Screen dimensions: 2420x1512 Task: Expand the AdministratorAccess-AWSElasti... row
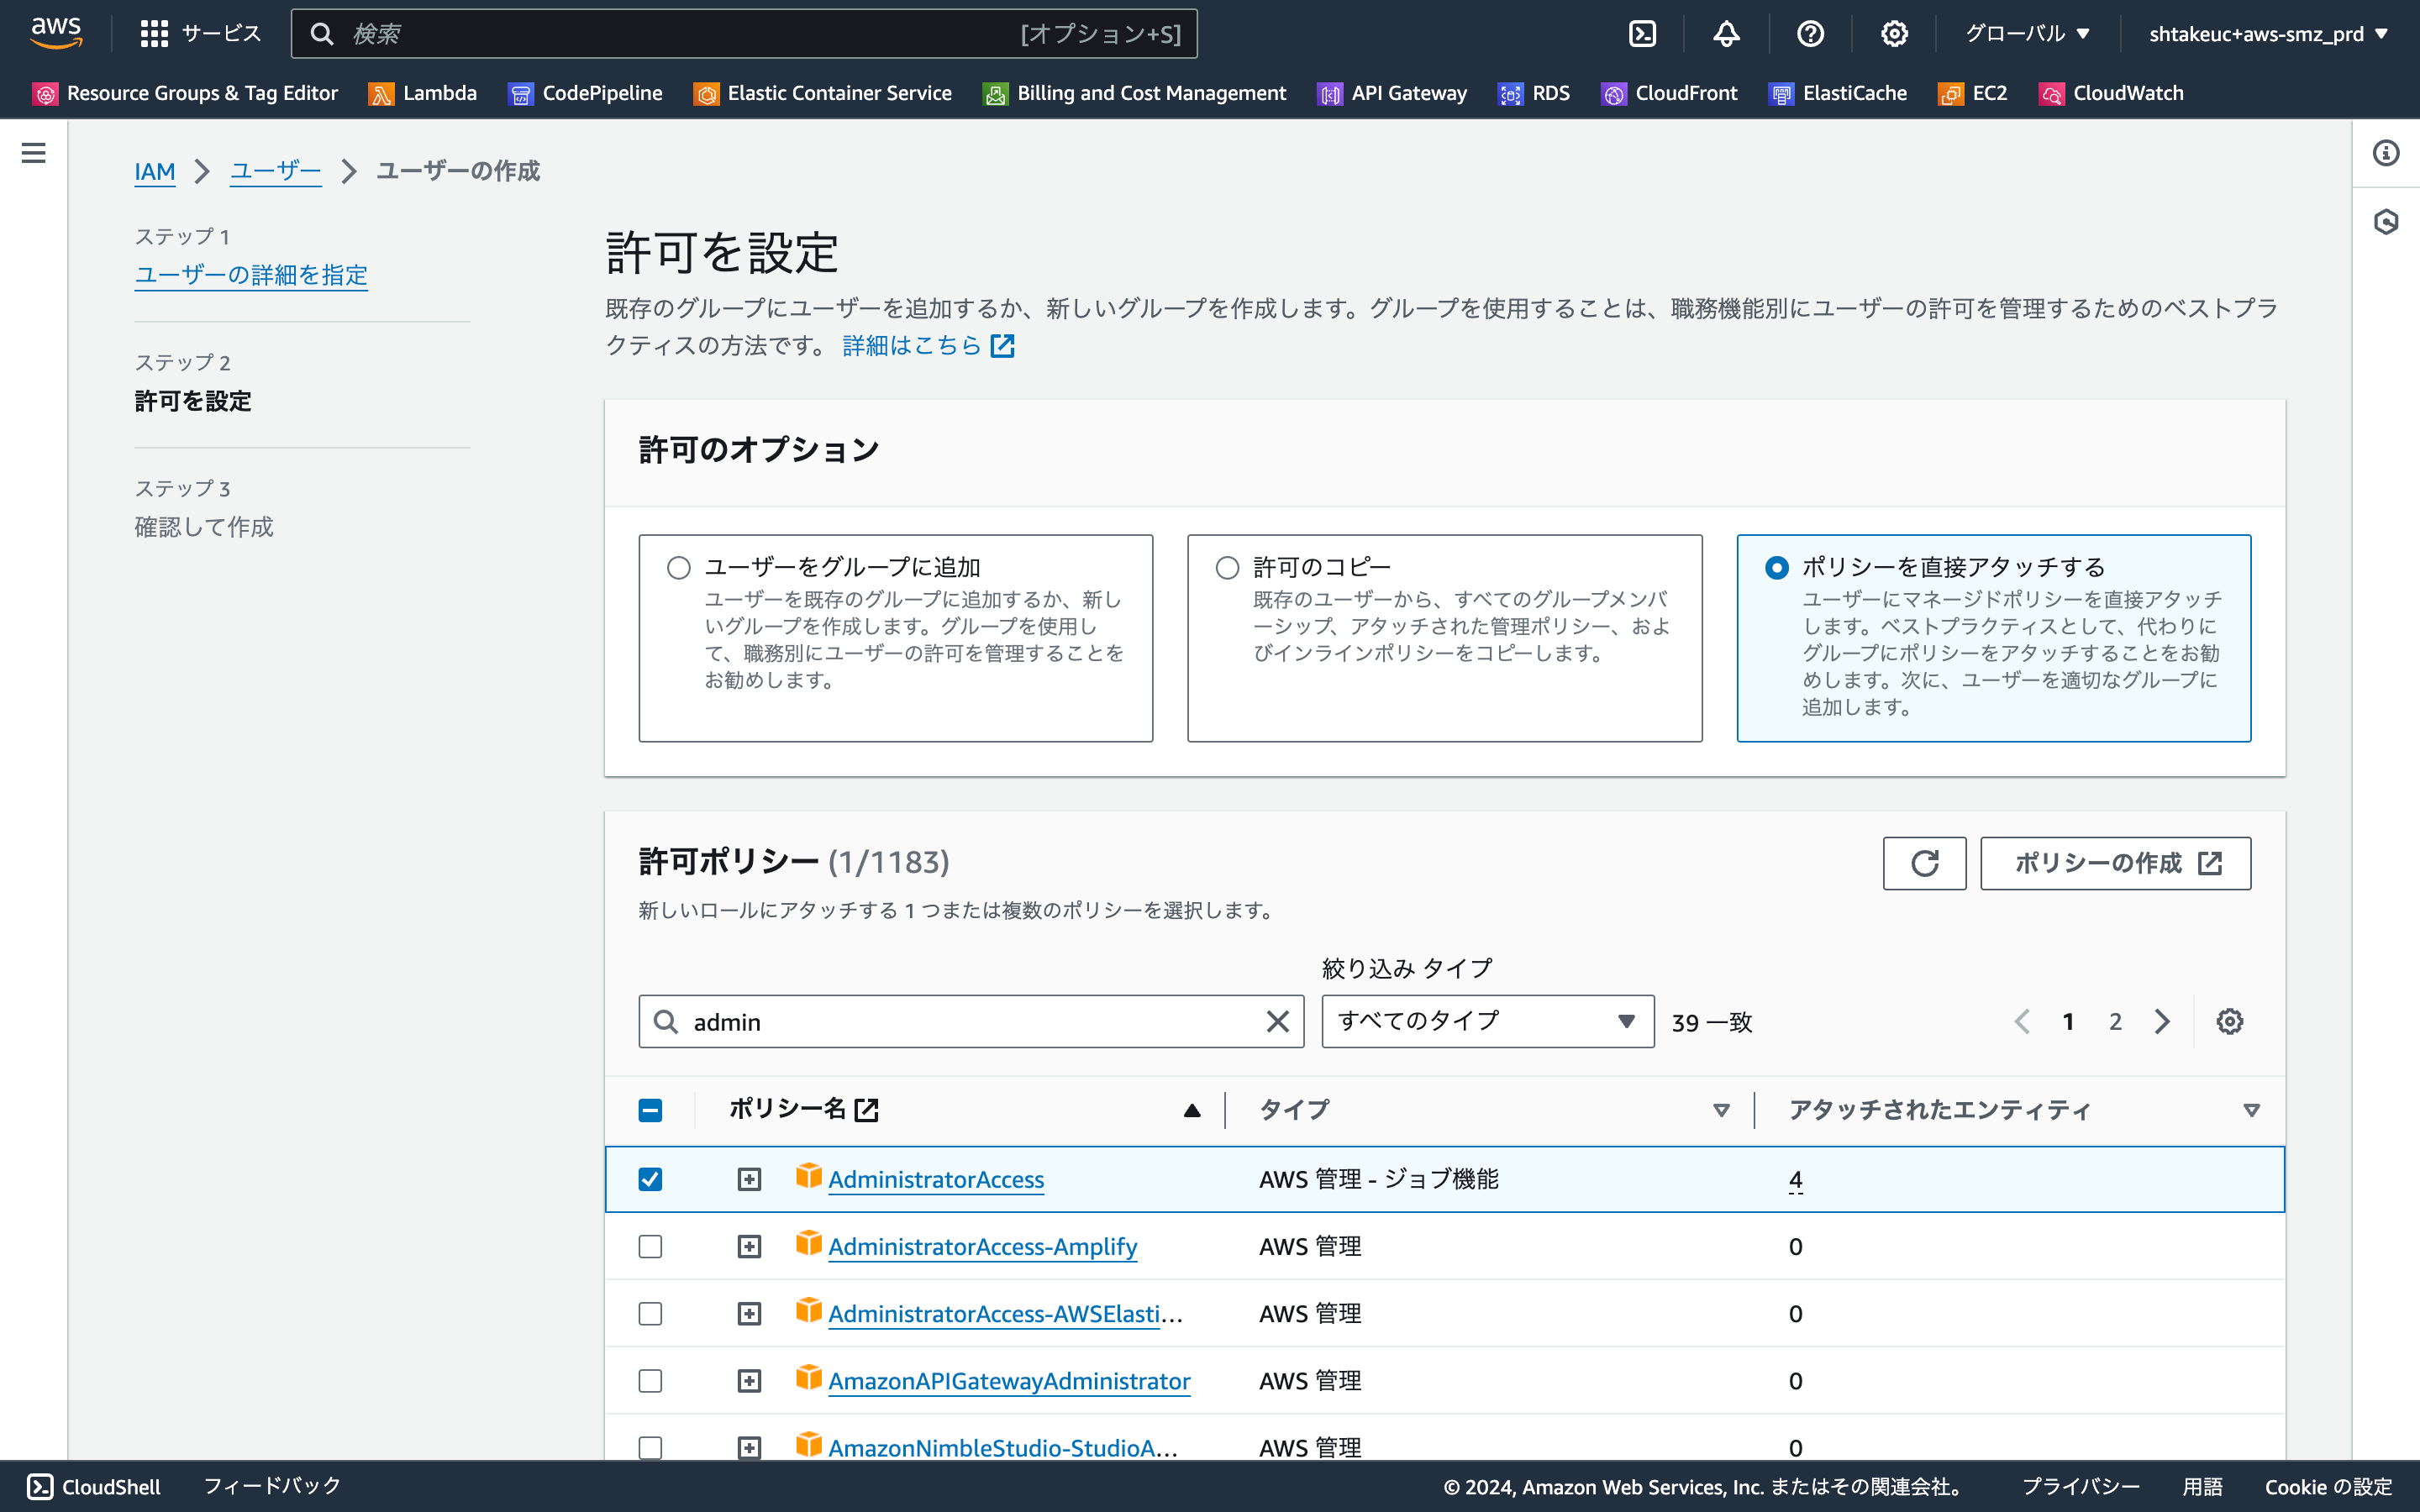click(x=749, y=1313)
